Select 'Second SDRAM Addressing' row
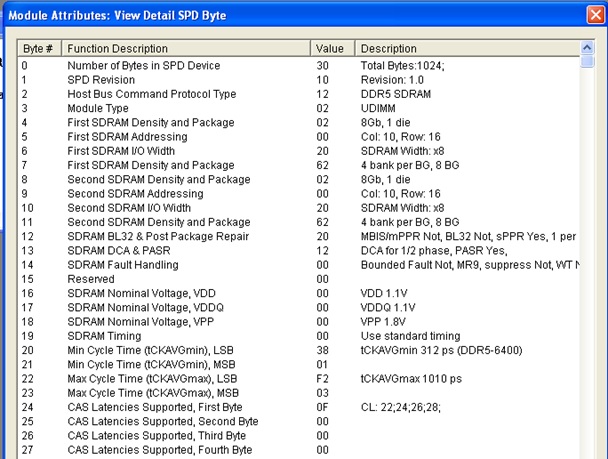This screenshot has width=608, height=459. point(299,193)
